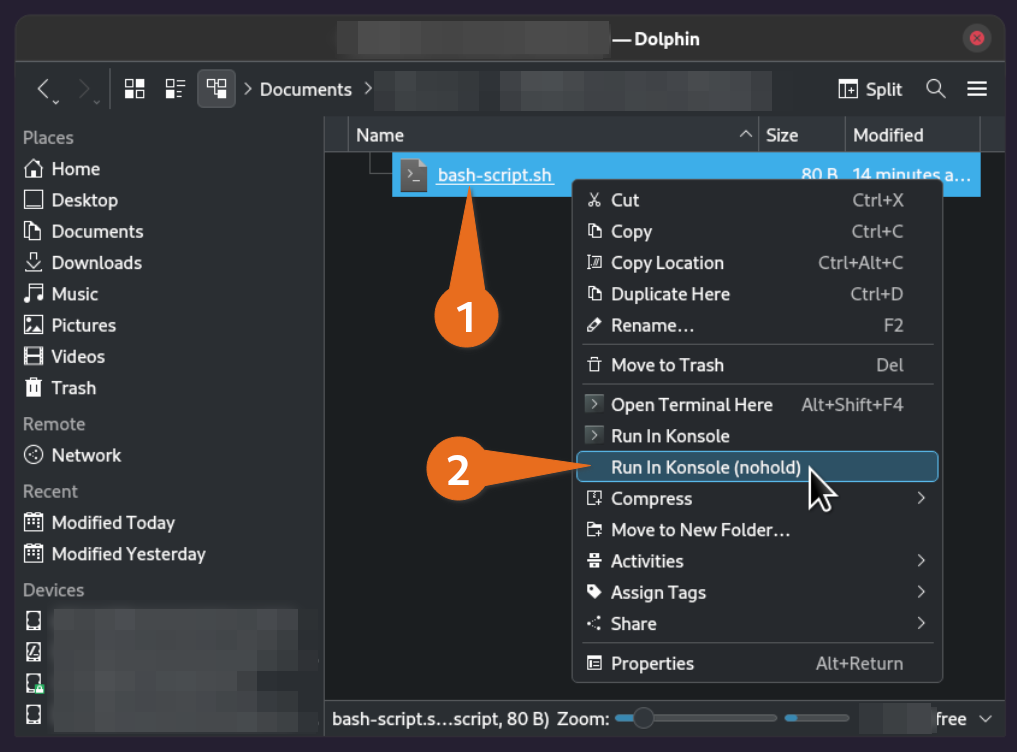Click the Trash bin icon

(33, 387)
